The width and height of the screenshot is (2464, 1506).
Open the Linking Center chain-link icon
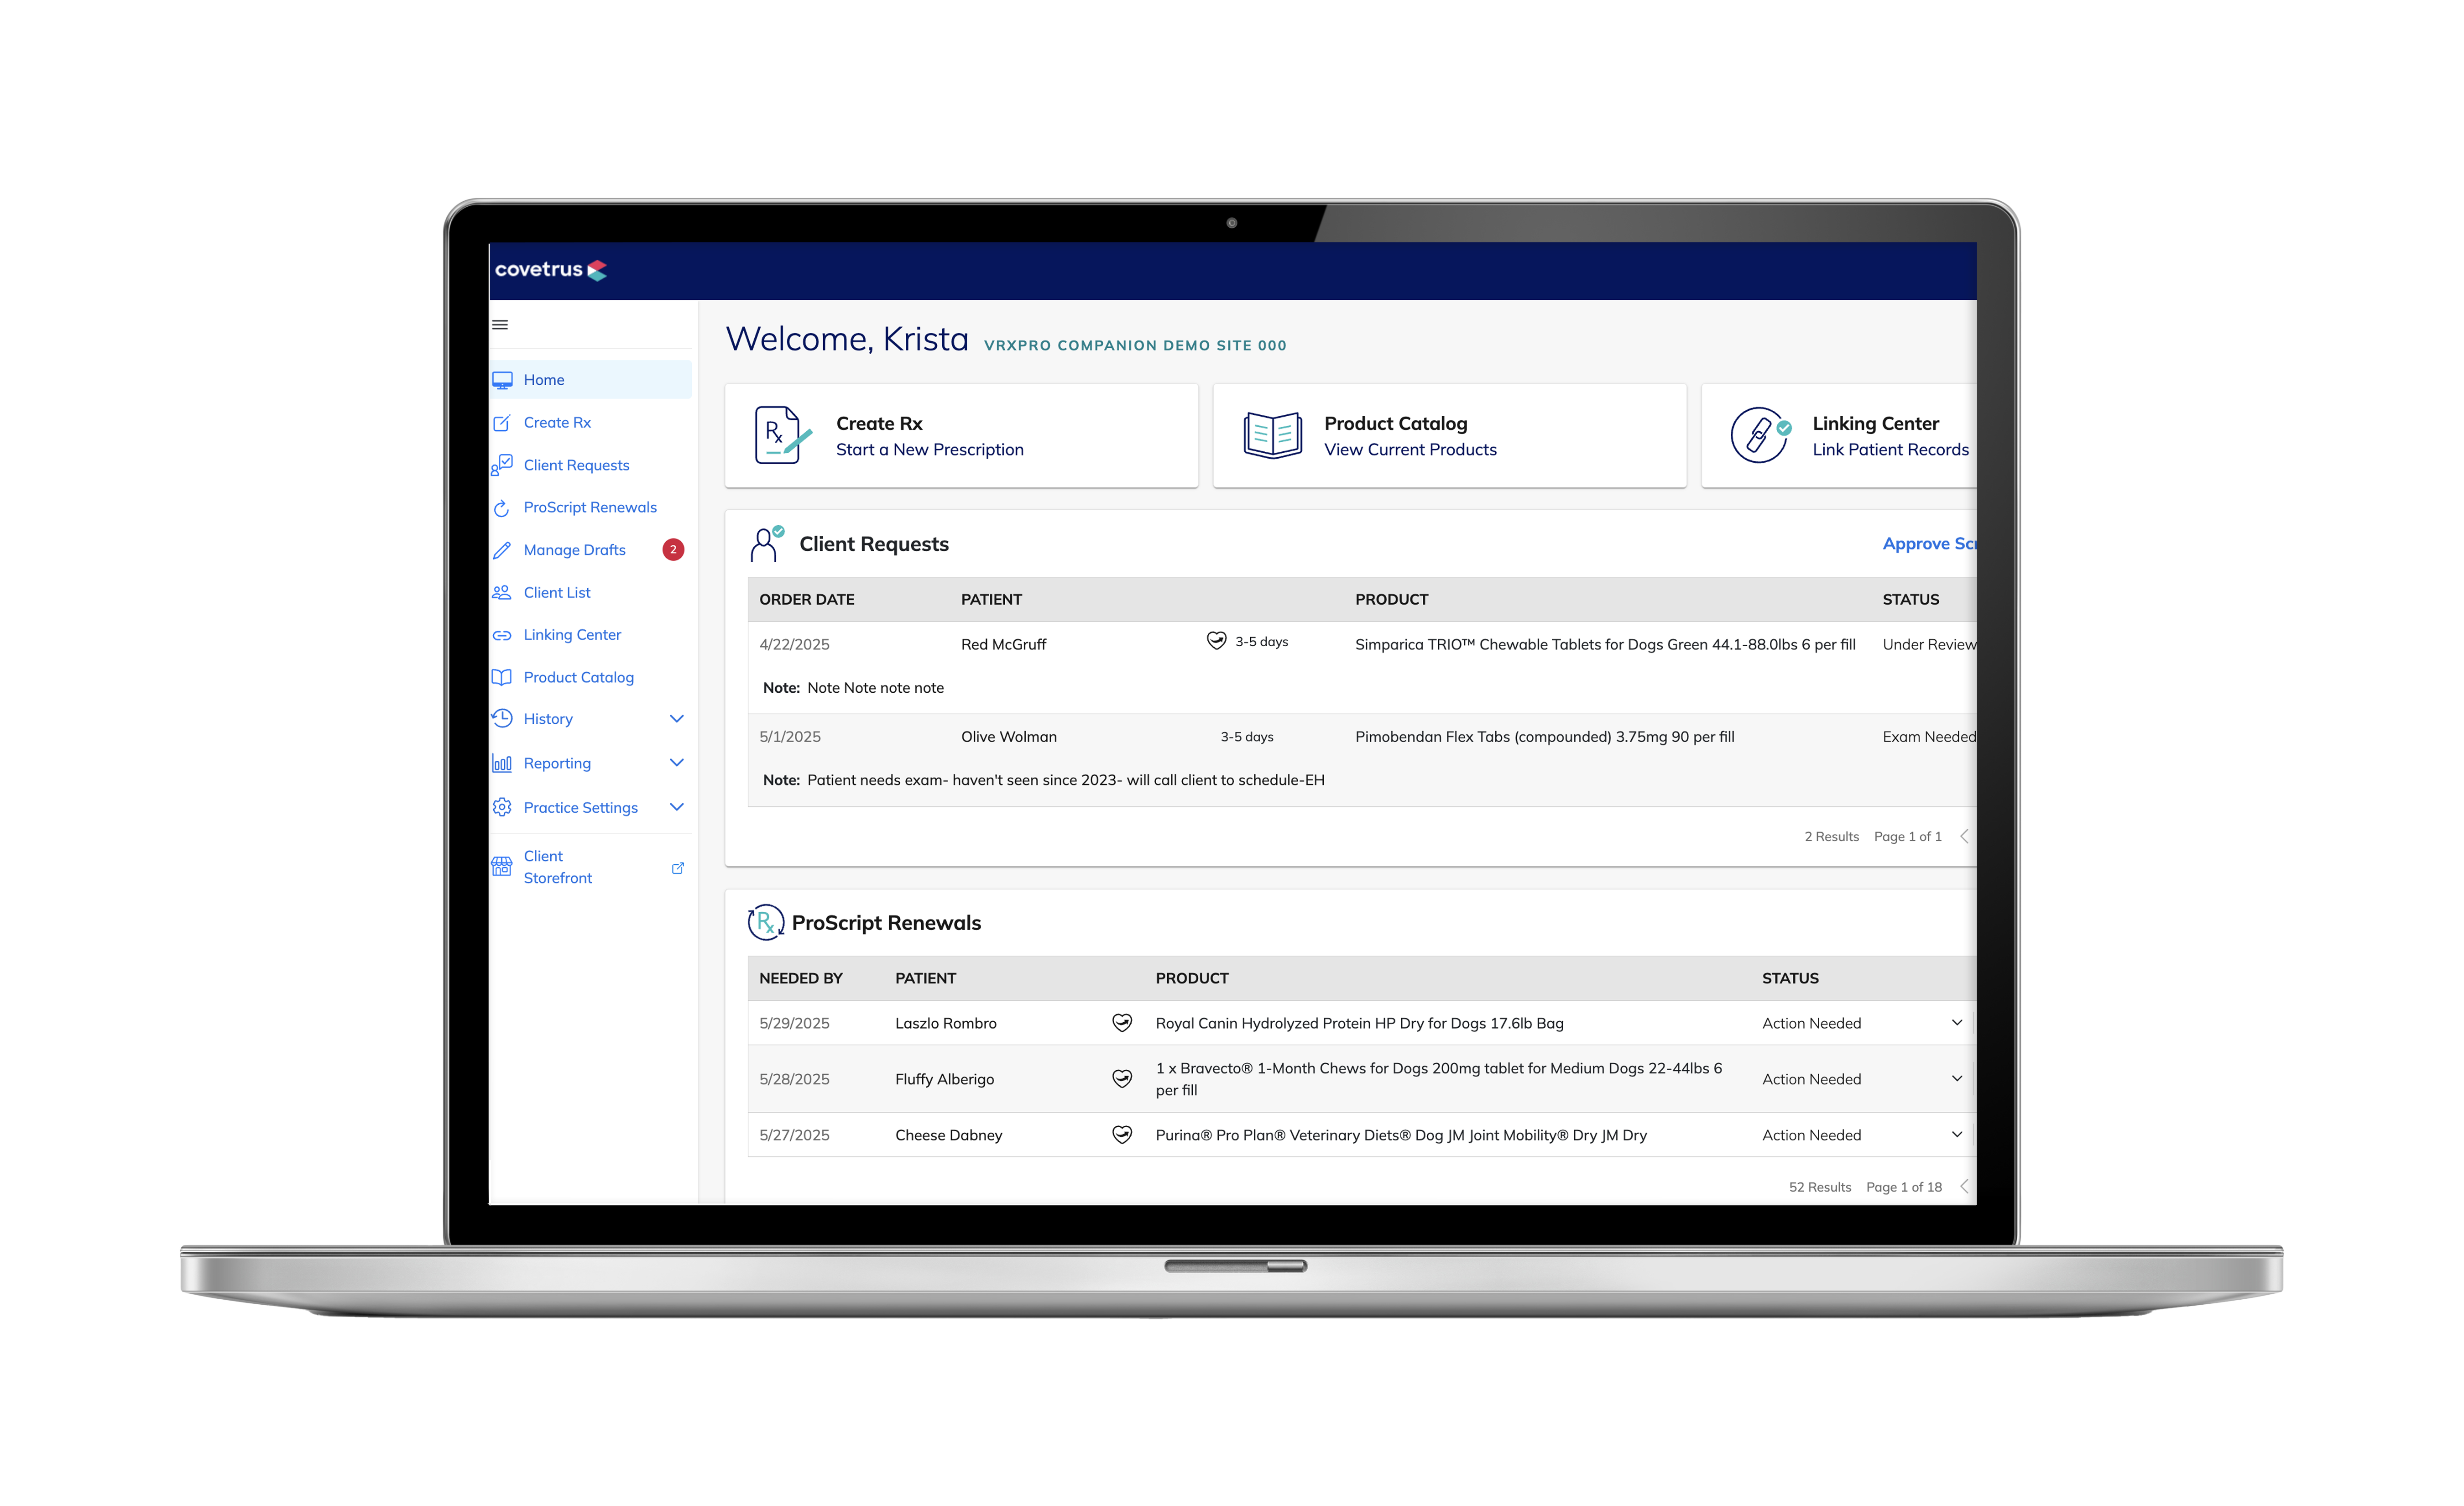[x=503, y=634]
